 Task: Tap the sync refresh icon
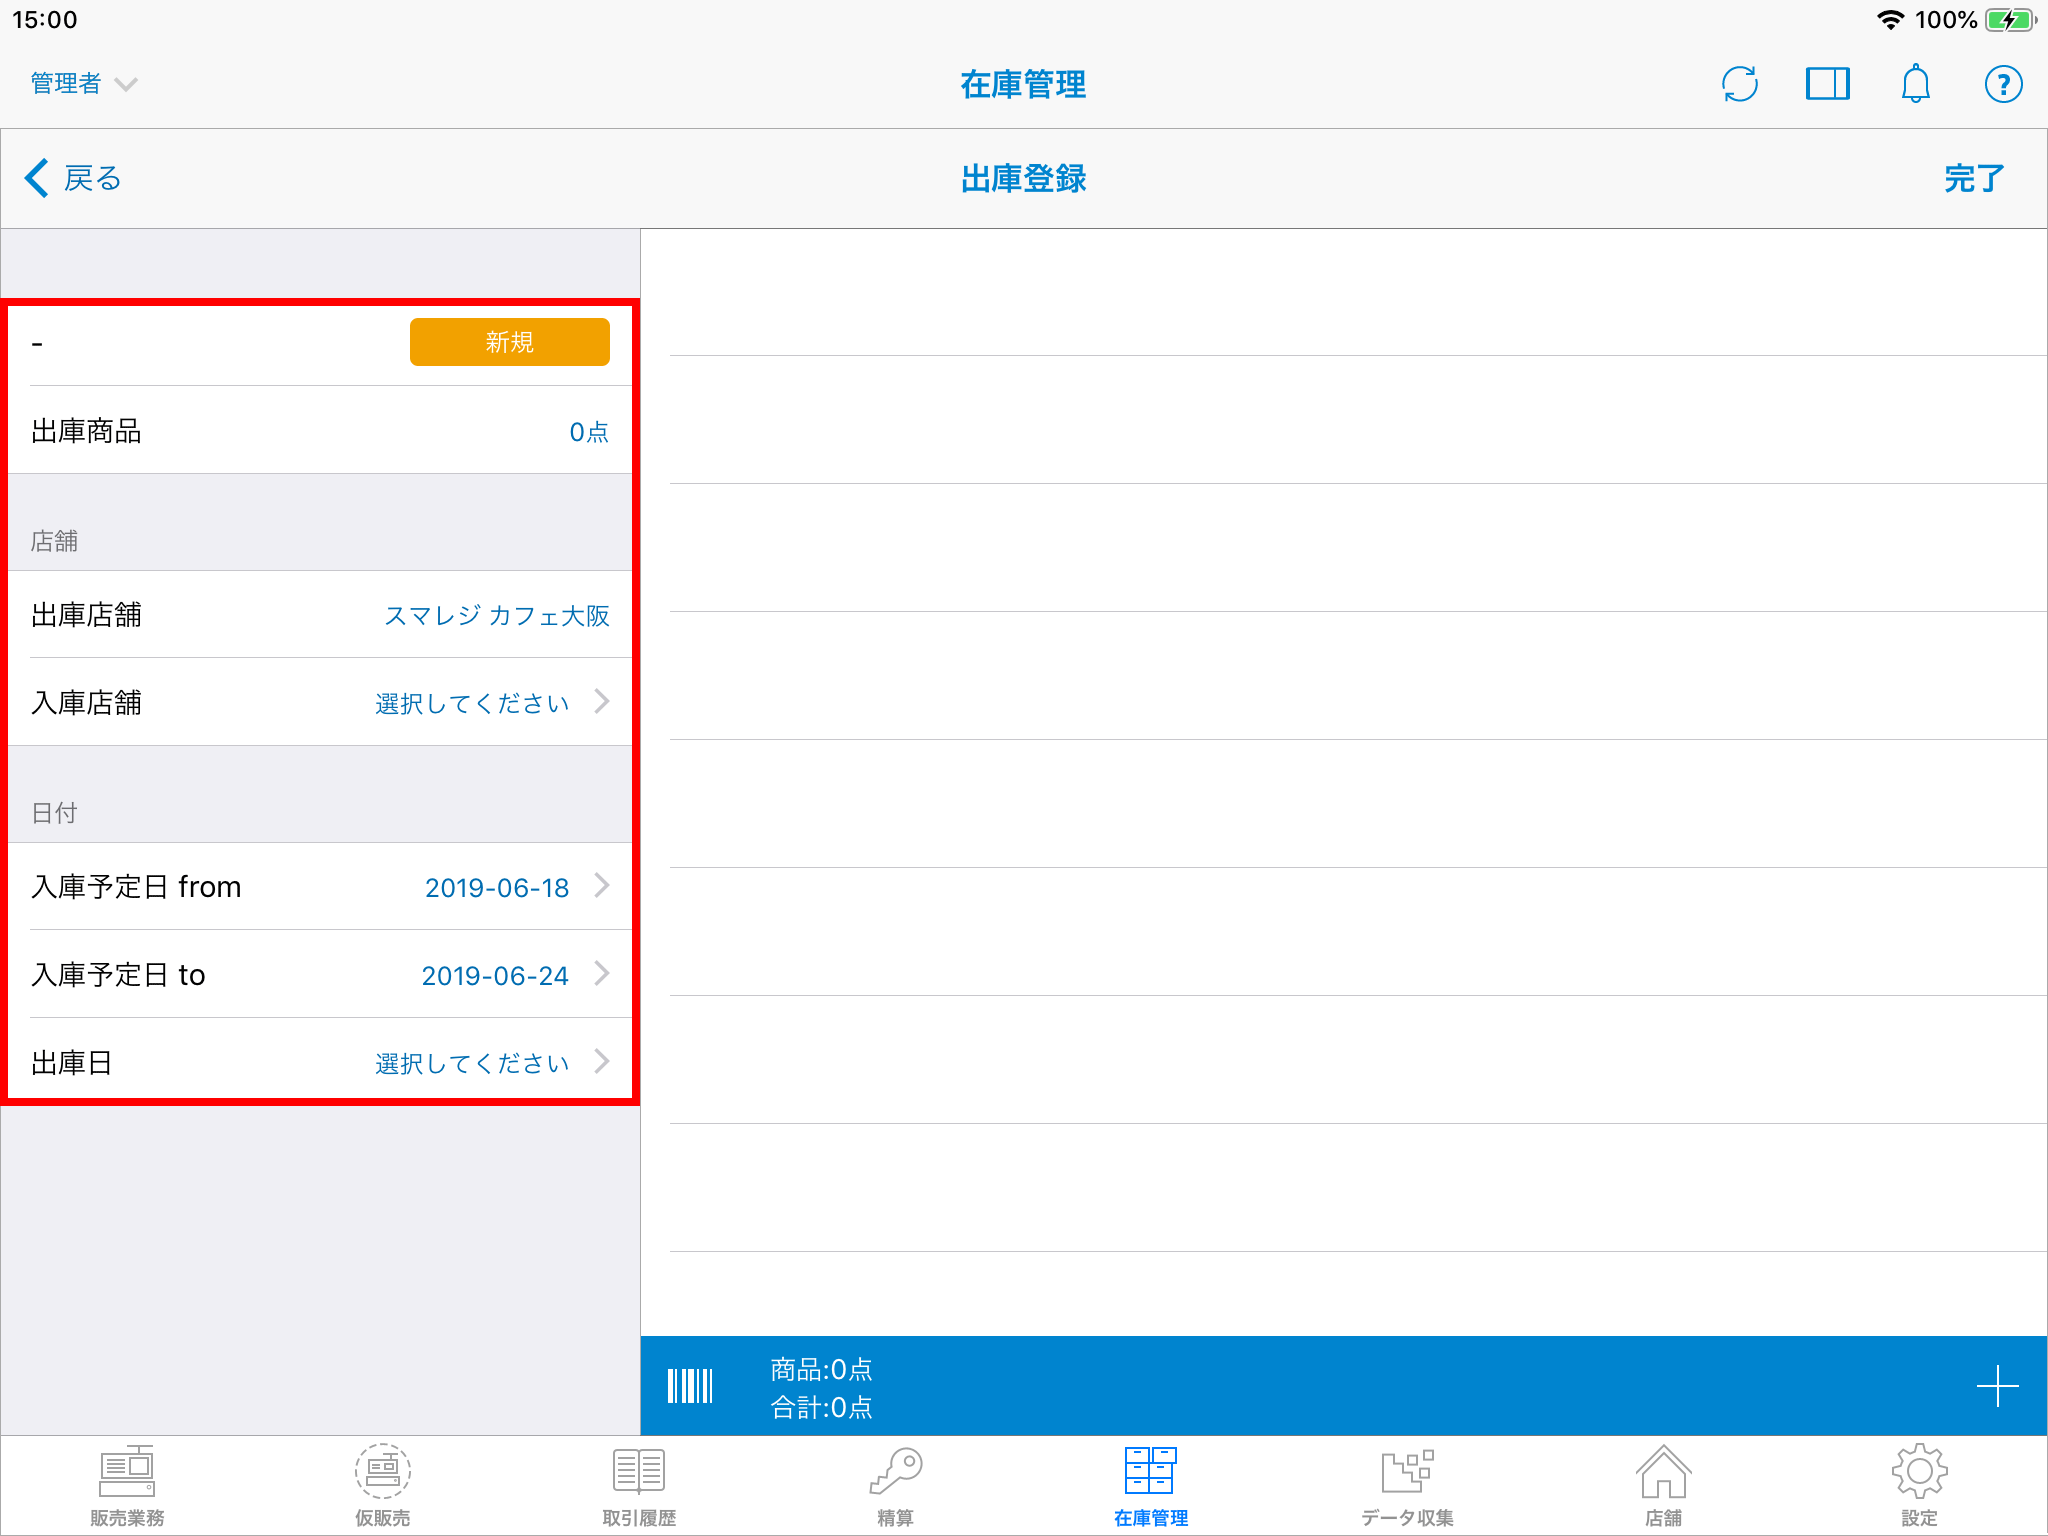pos(1740,84)
